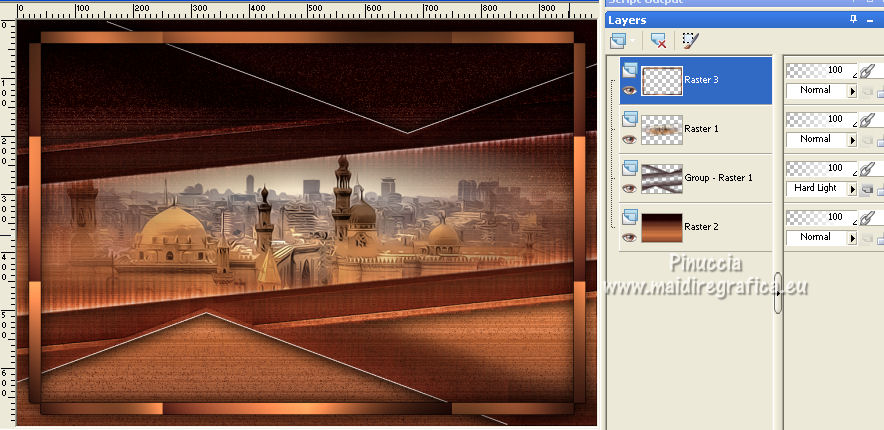Click the Raster 1 opacity slider

tap(821, 119)
